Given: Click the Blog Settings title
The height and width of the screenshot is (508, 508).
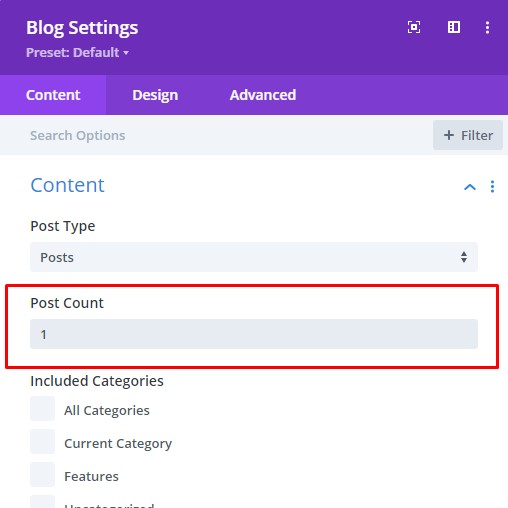Looking at the screenshot, I should [x=82, y=28].
